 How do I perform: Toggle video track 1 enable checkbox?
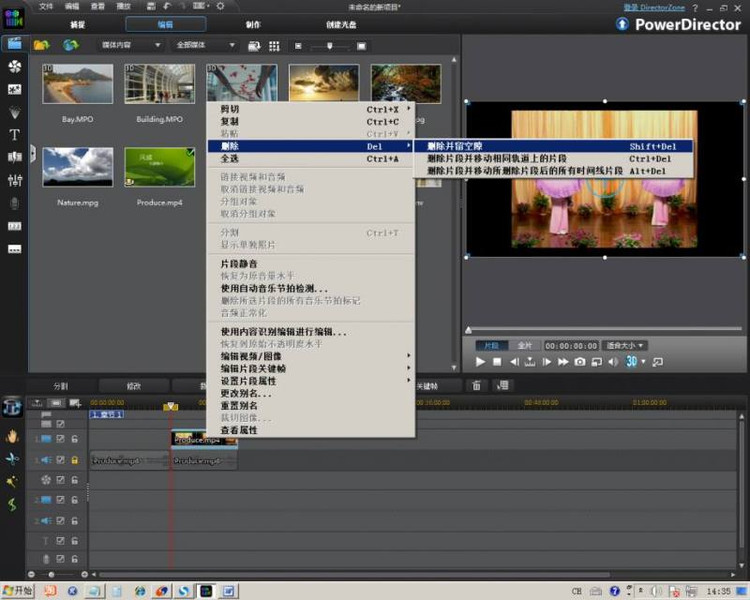(x=60, y=439)
